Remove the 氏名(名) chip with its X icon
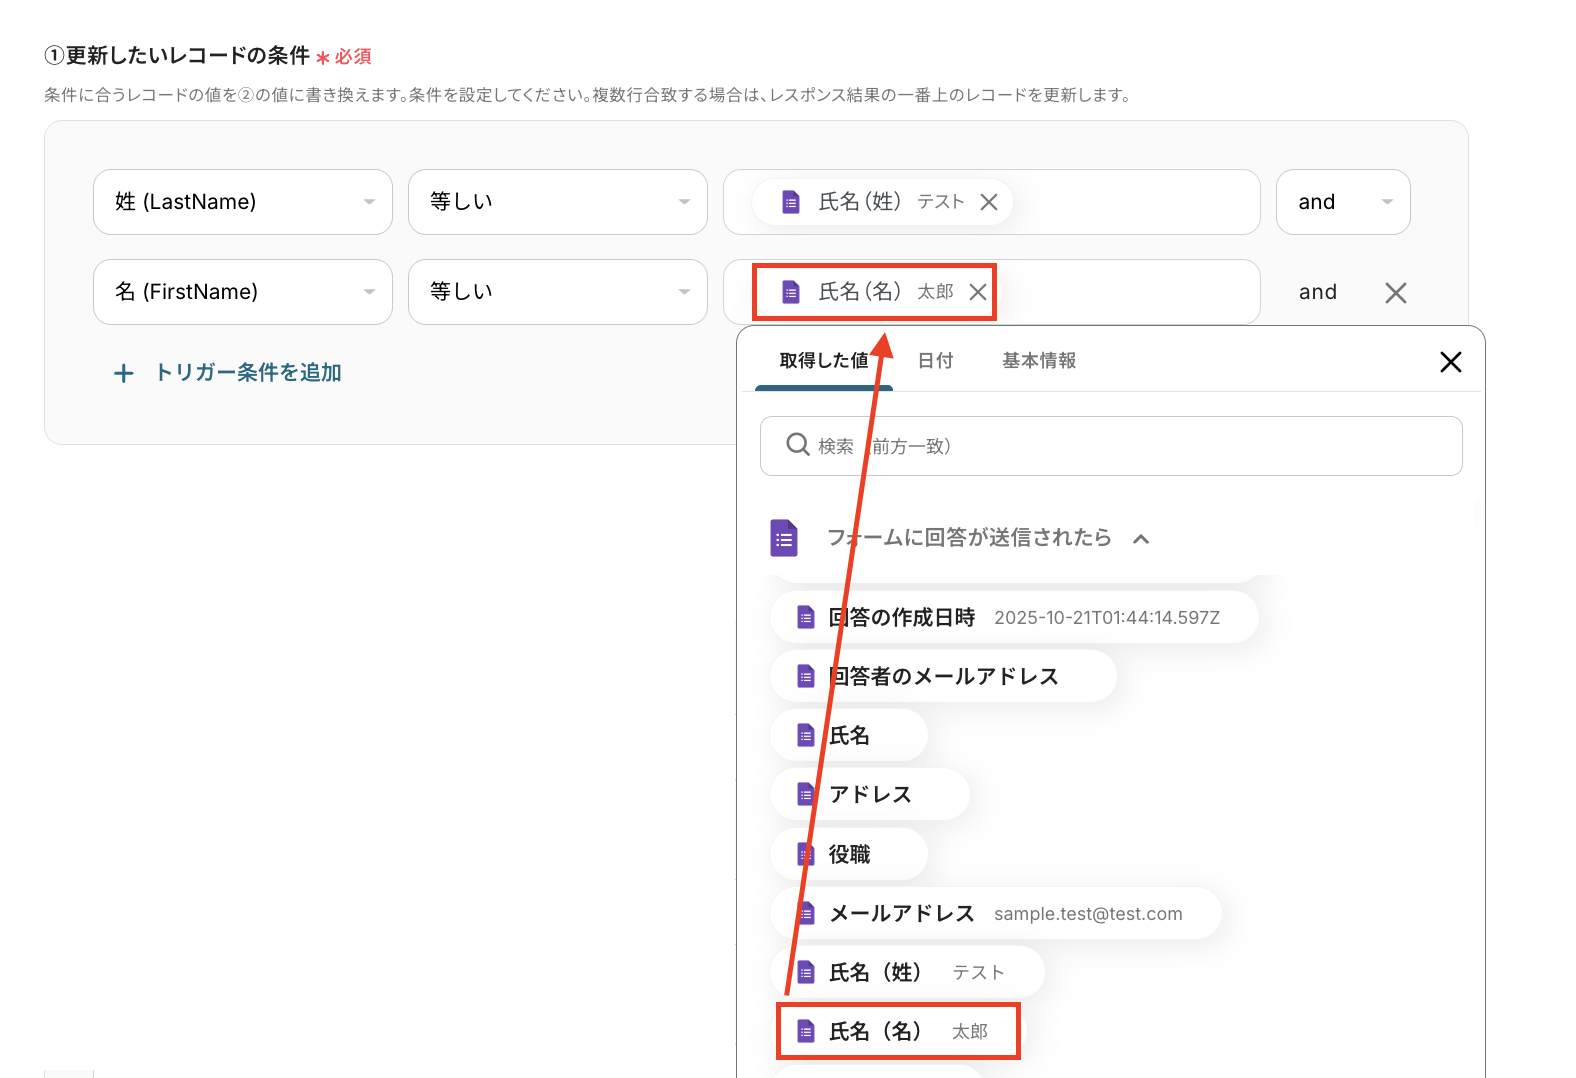This screenshot has width=1576, height=1078. coord(978,292)
